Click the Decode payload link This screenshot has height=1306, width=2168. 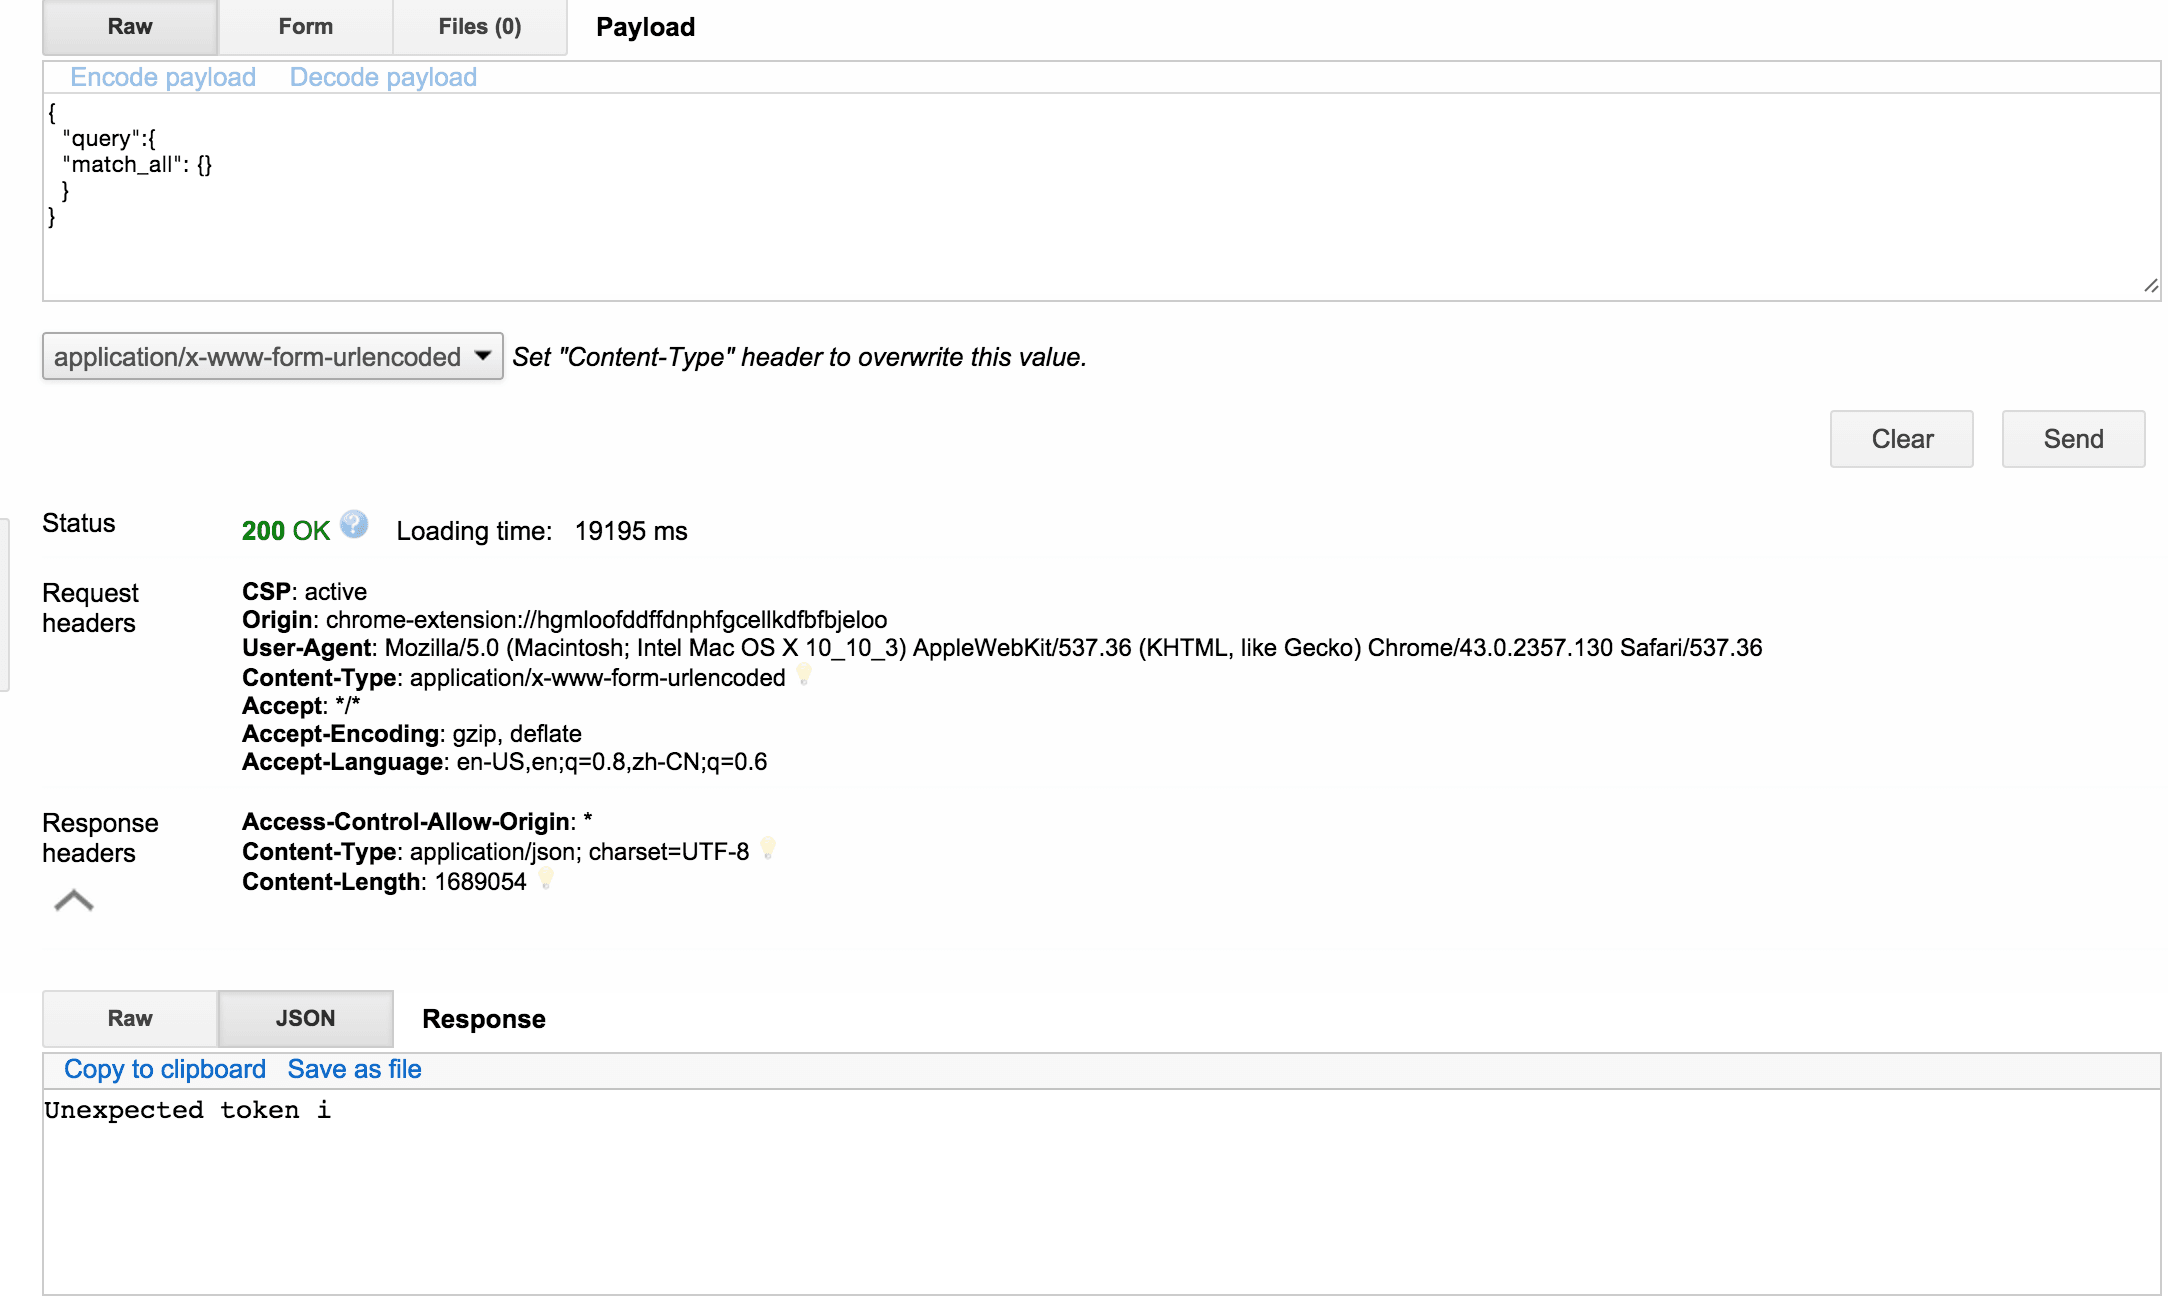click(x=383, y=77)
